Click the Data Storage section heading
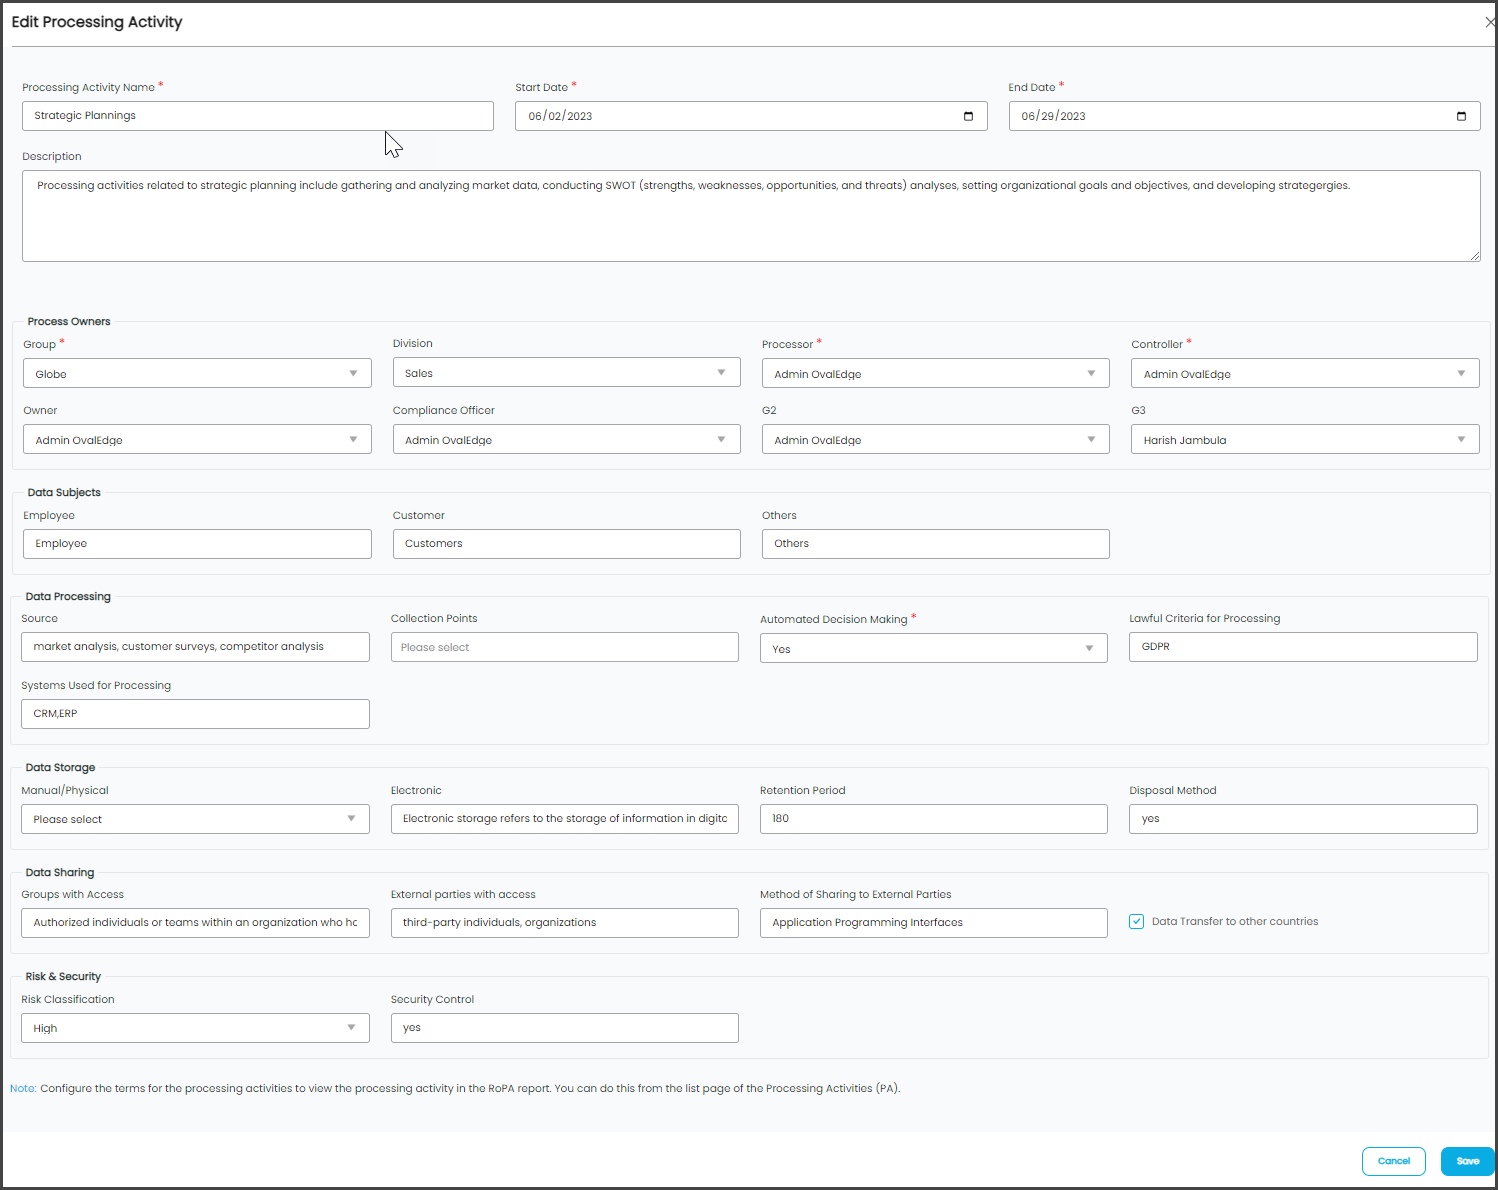This screenshot has height=1190, width=1498. 60,767
